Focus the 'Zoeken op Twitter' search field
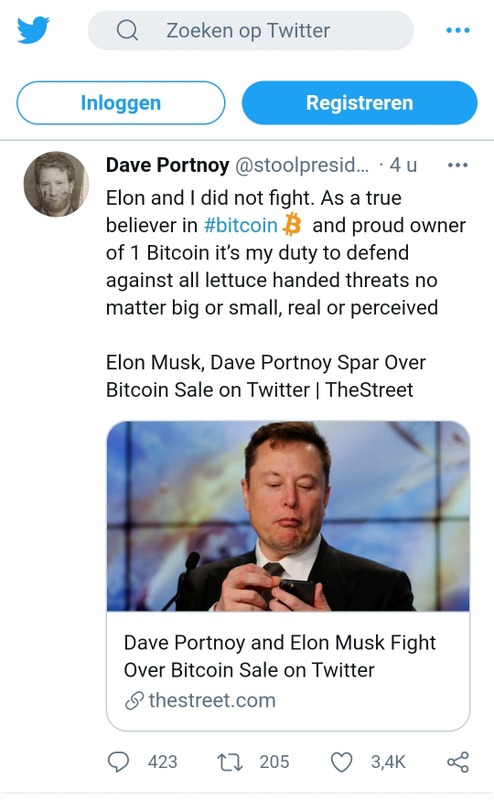Viewport: 494px width, 800px height. tap(251, 30)
